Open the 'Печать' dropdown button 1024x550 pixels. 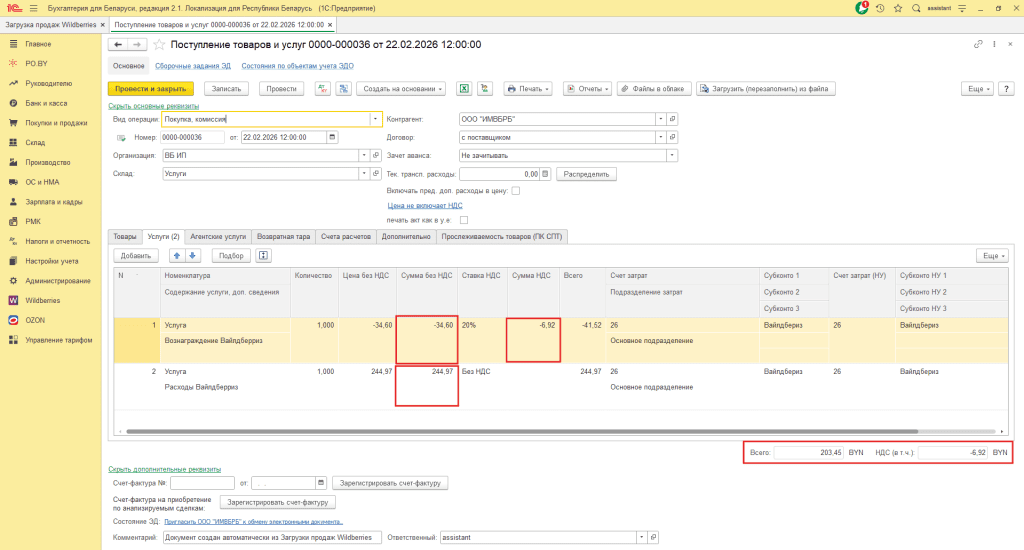pyautogui.click(x=529, y=88)
